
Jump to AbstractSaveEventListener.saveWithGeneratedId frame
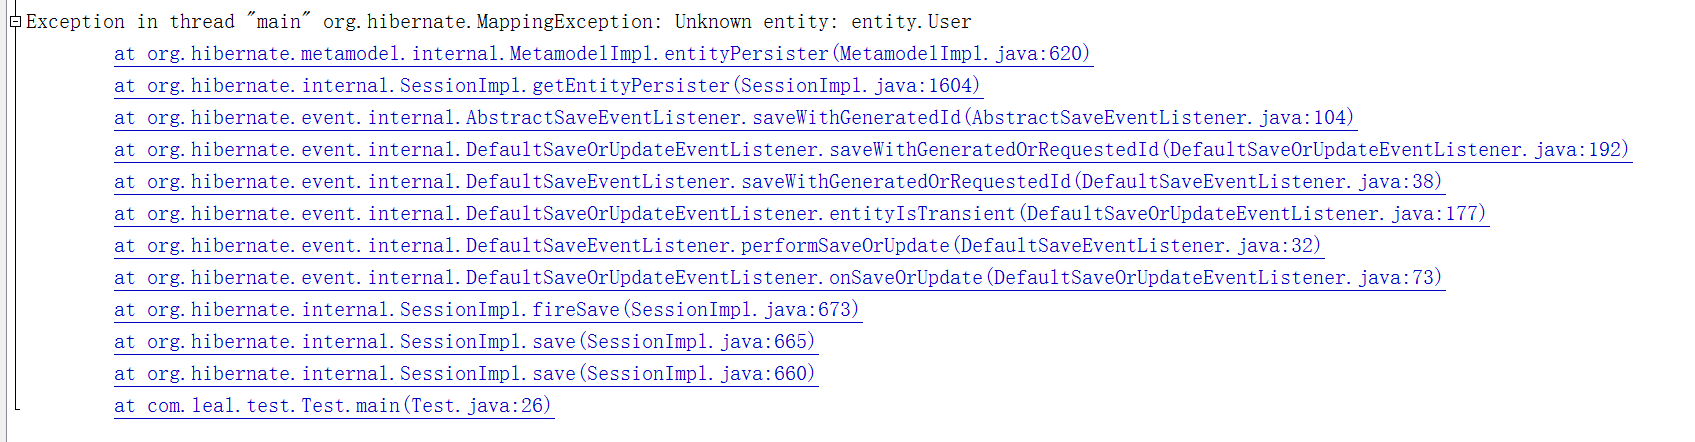click(x=734, y=118)
